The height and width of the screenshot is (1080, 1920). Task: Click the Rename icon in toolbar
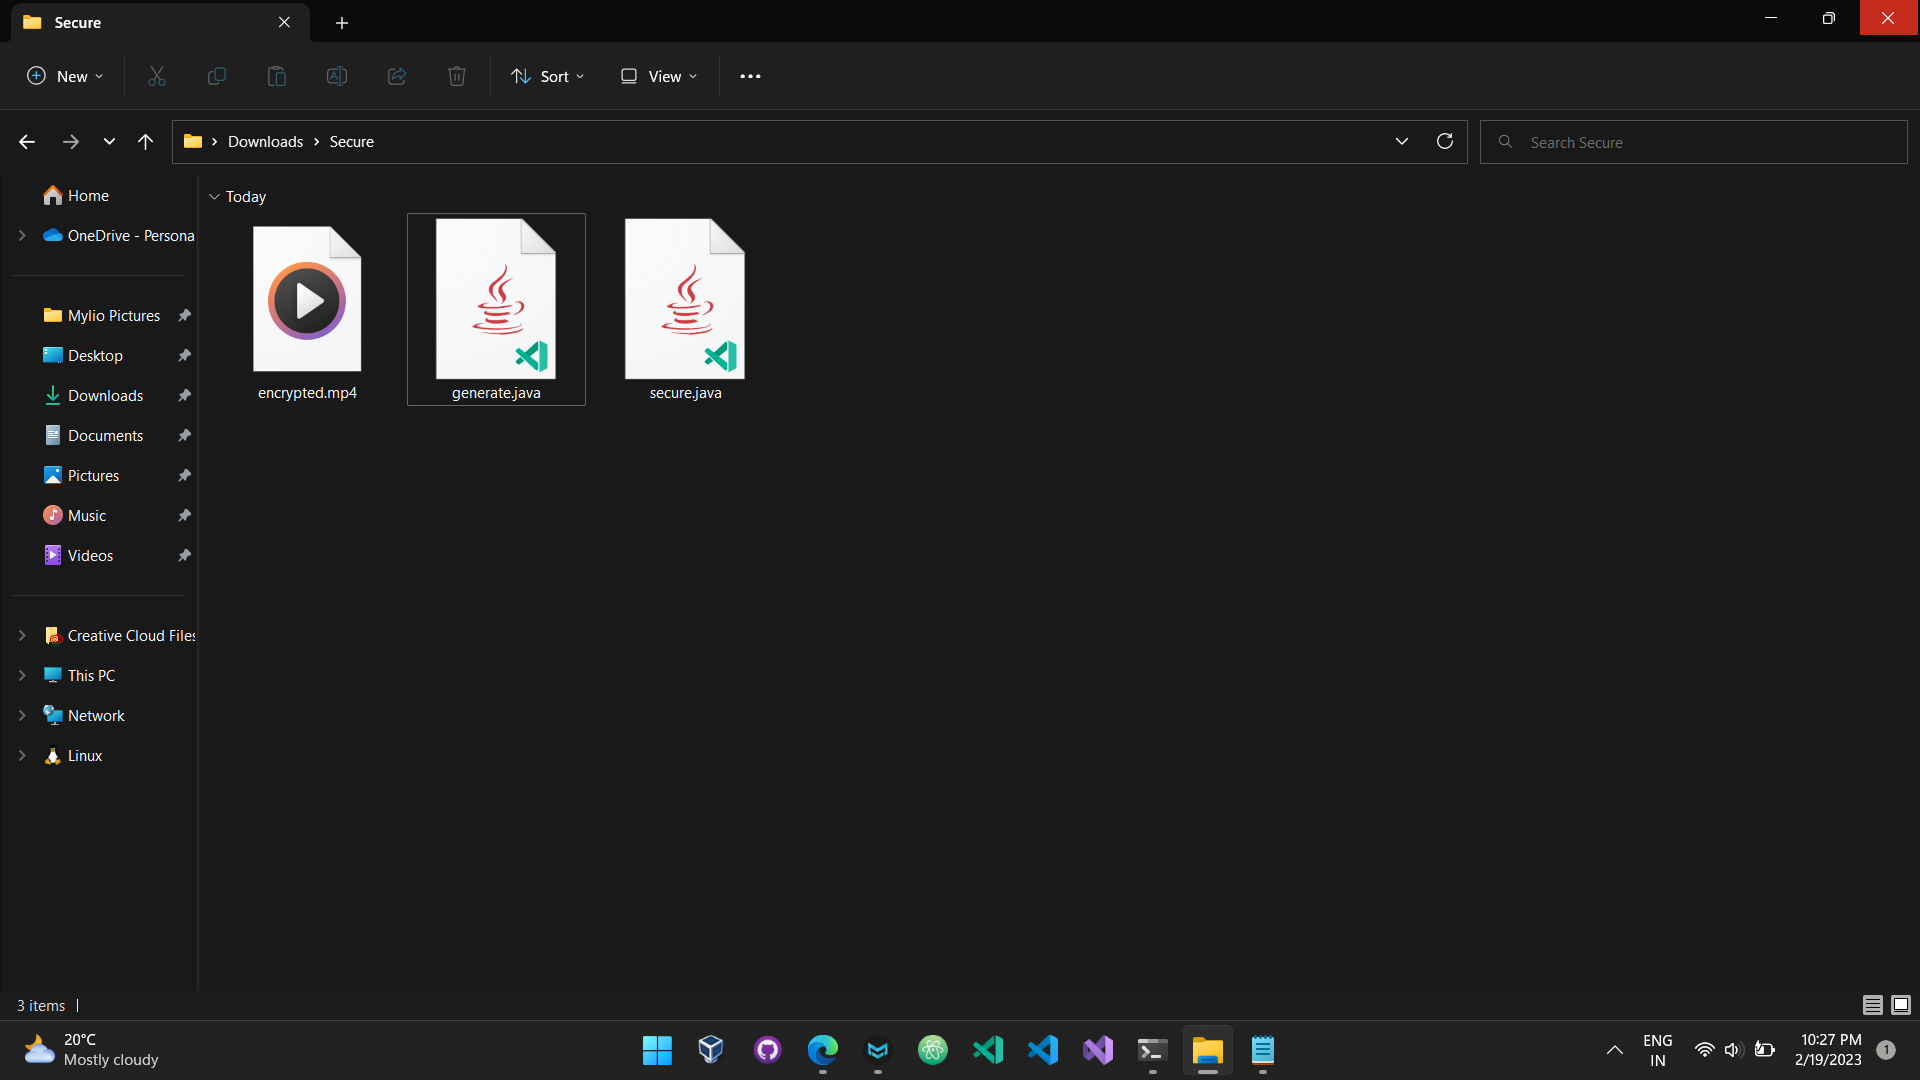tap(337, 76)
